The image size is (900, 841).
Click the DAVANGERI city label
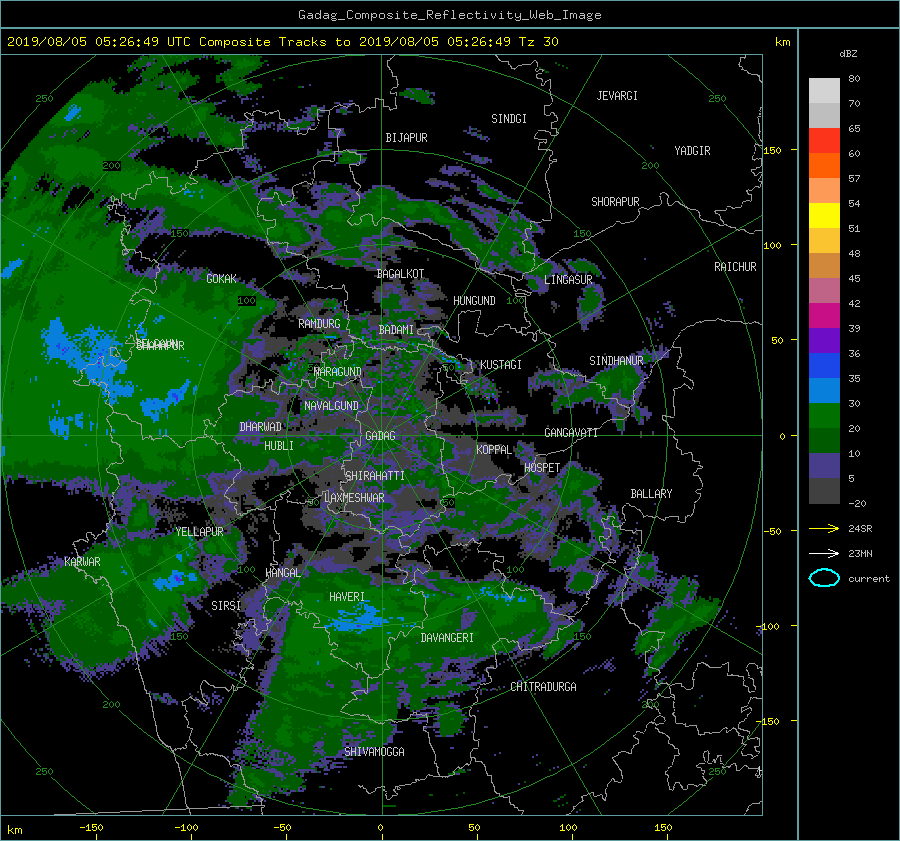[447, 638]
